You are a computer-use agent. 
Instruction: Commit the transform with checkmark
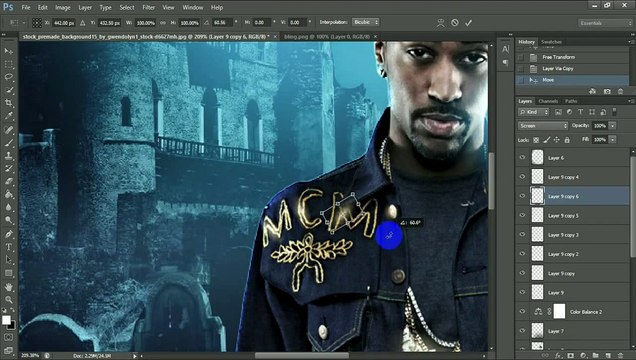[468, 23]
